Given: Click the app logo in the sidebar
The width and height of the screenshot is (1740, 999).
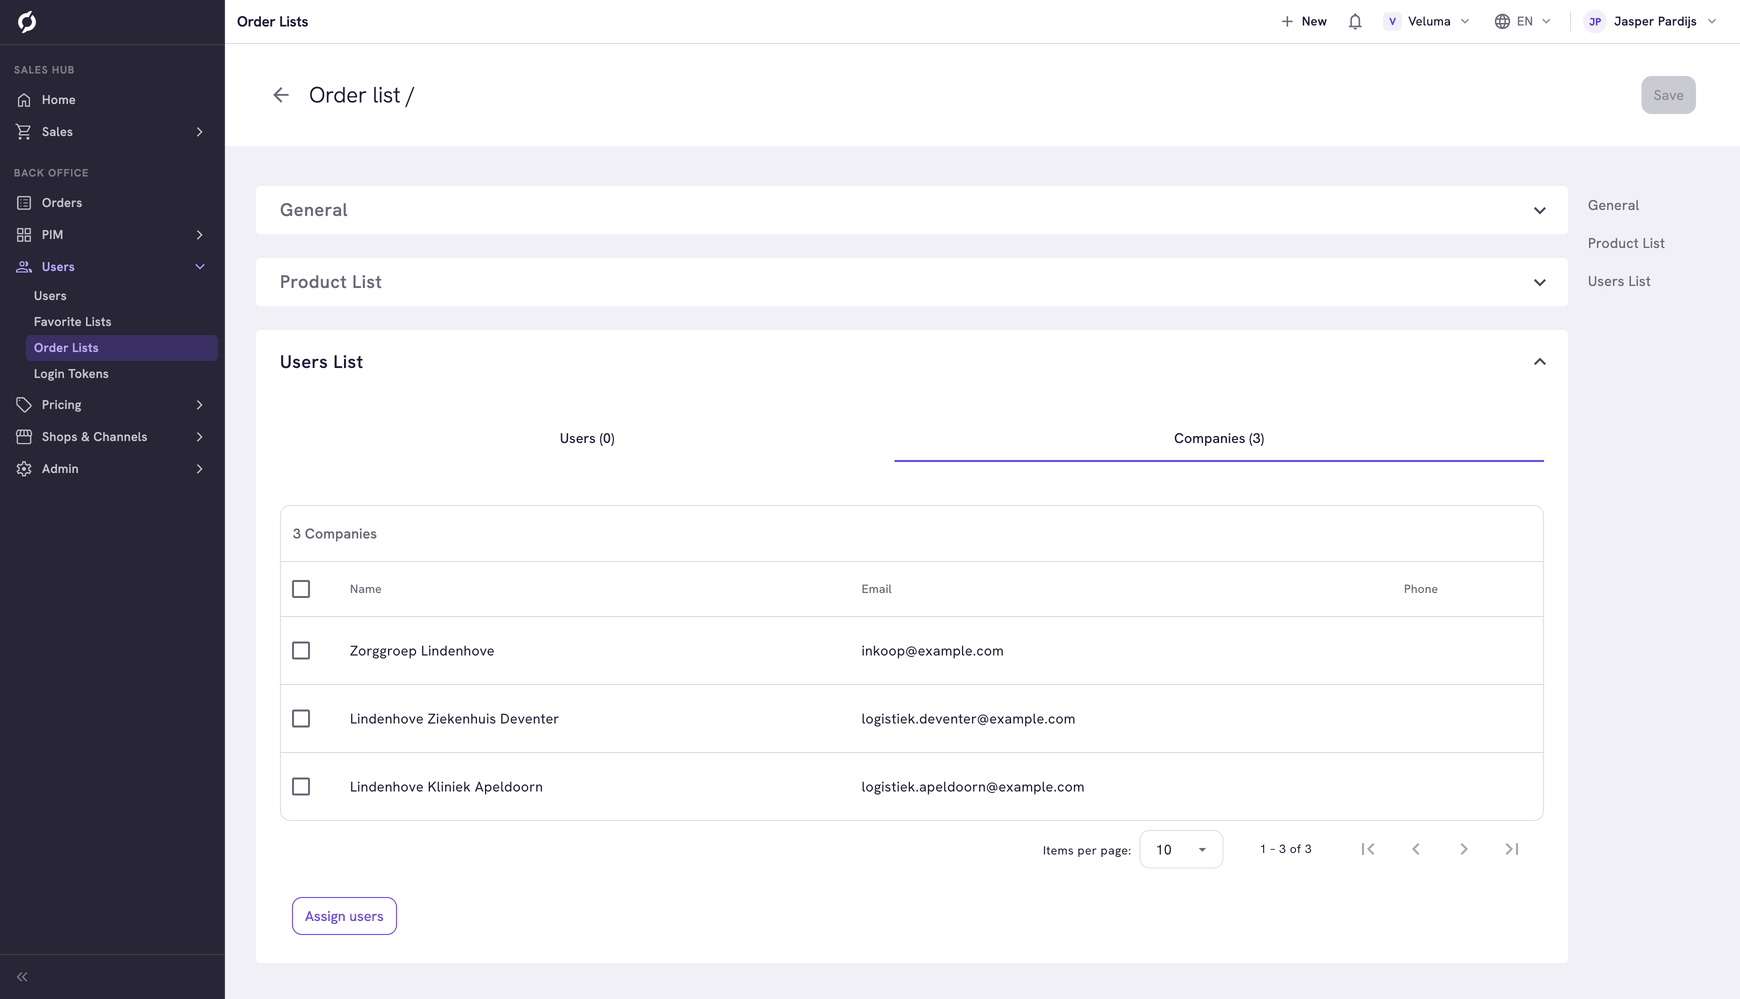Looking at the screenshot, I should click(27, 22).
